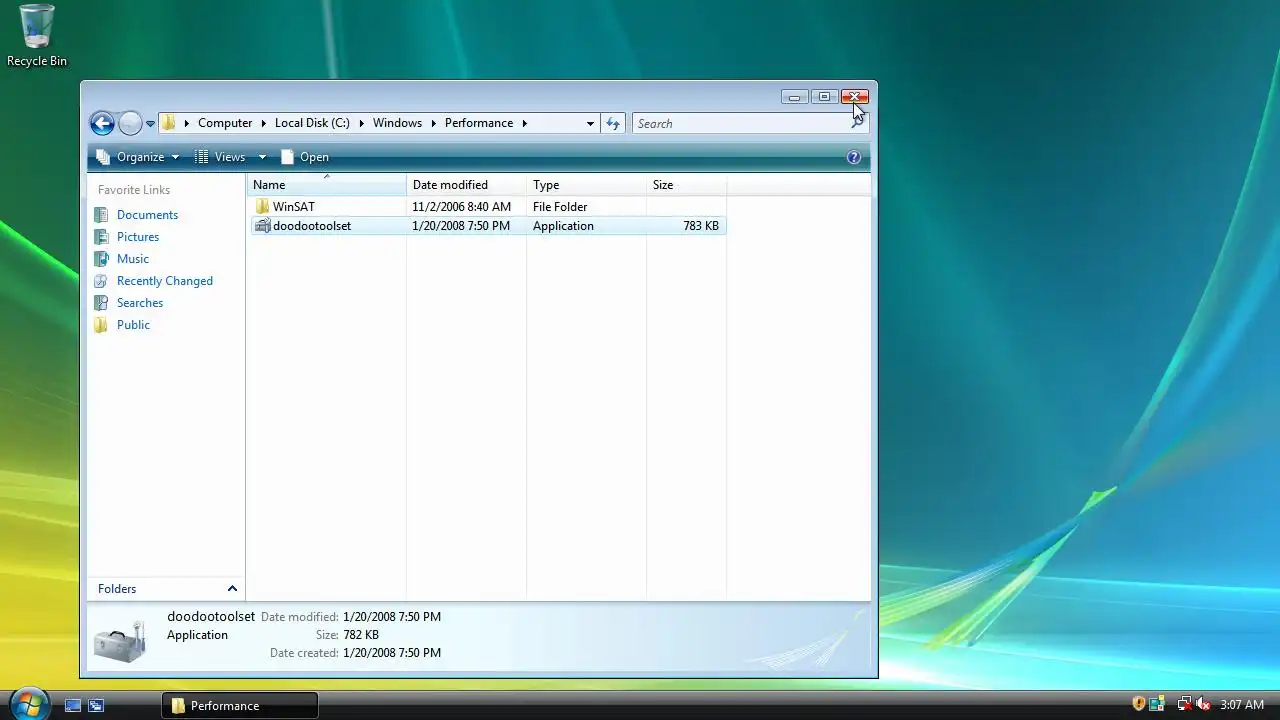Click Open in the toolbar
The image size is (1280, 720).
pyautogui.click(x=305, y=157)
